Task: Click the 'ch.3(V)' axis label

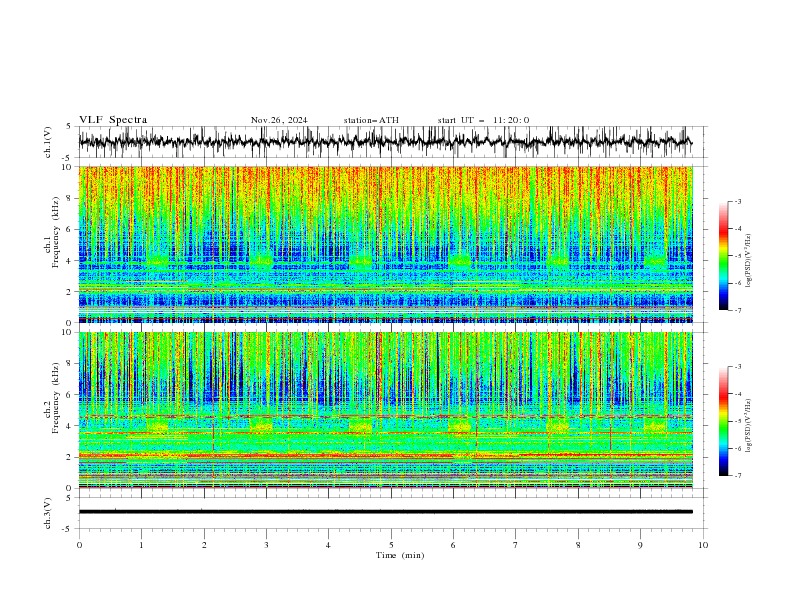Action: [x=48, y=513]
